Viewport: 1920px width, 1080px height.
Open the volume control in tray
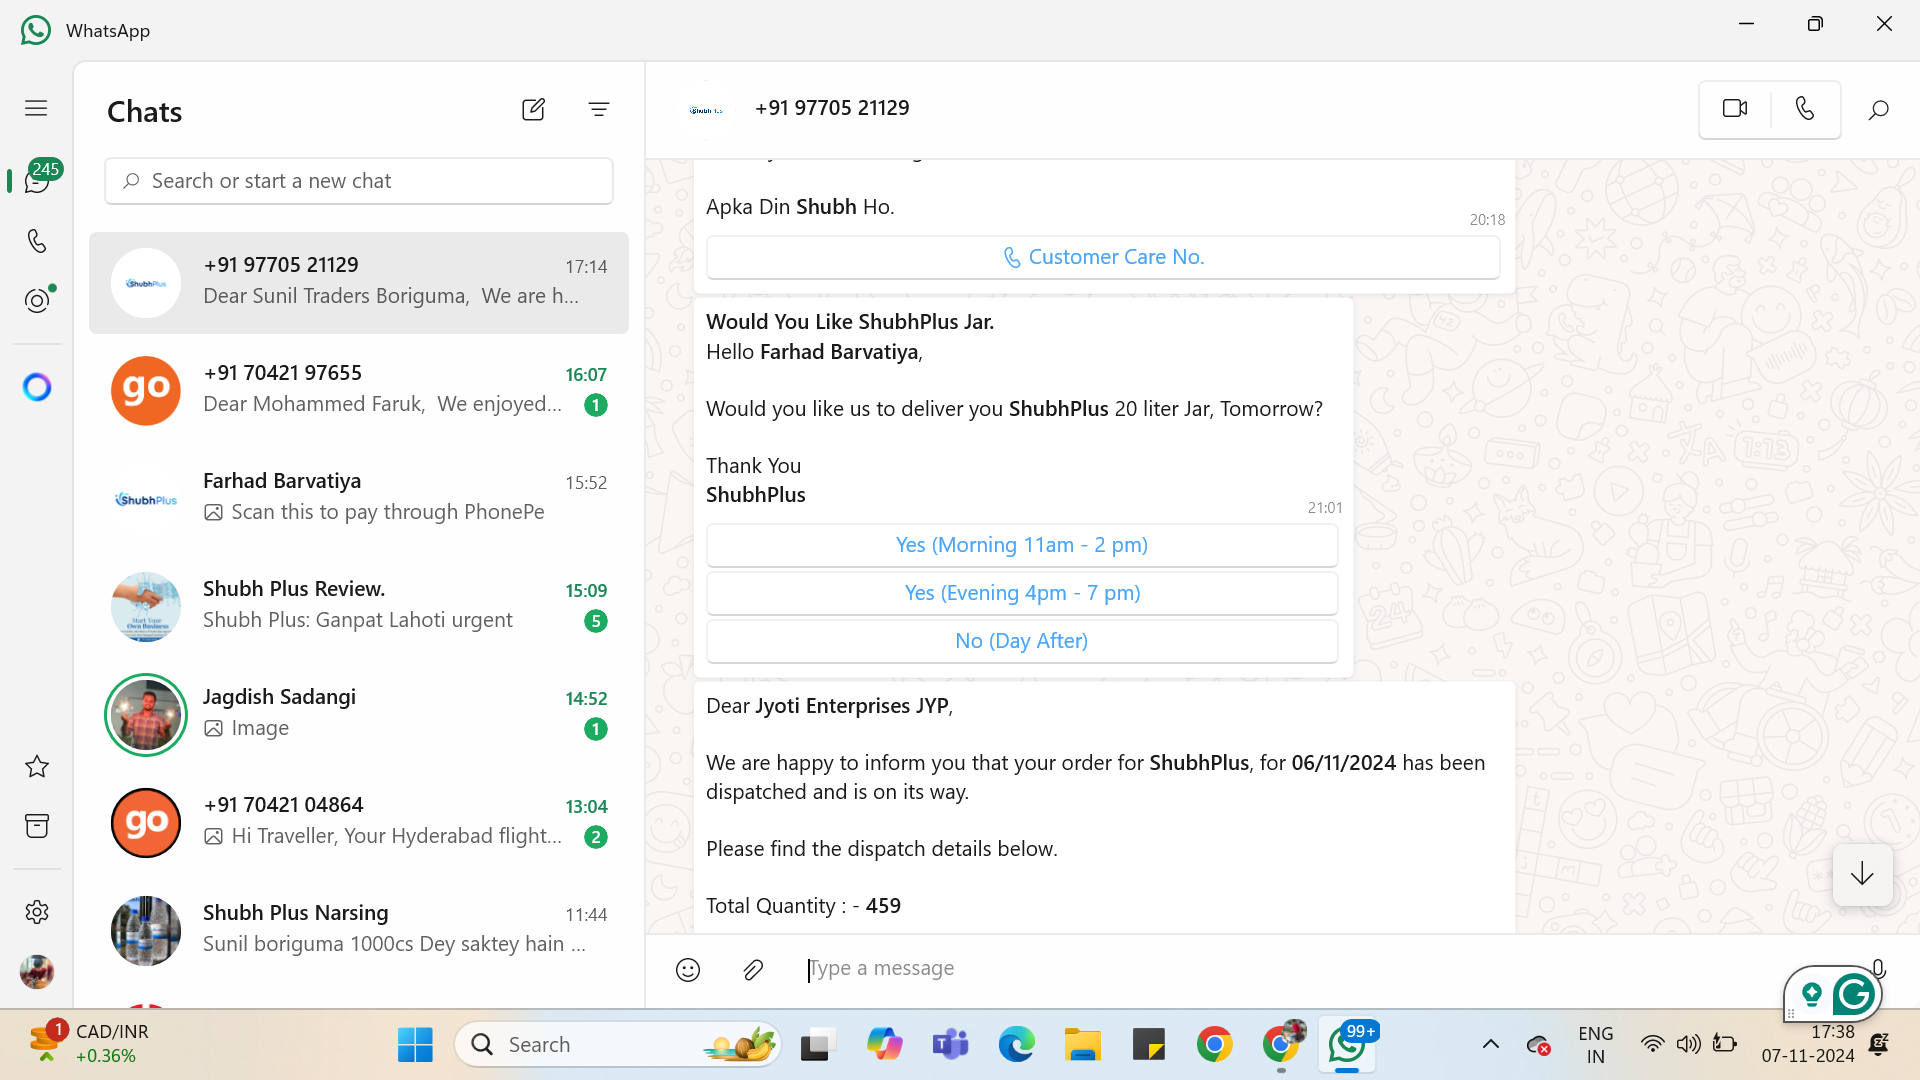tap(1688, 1044)
